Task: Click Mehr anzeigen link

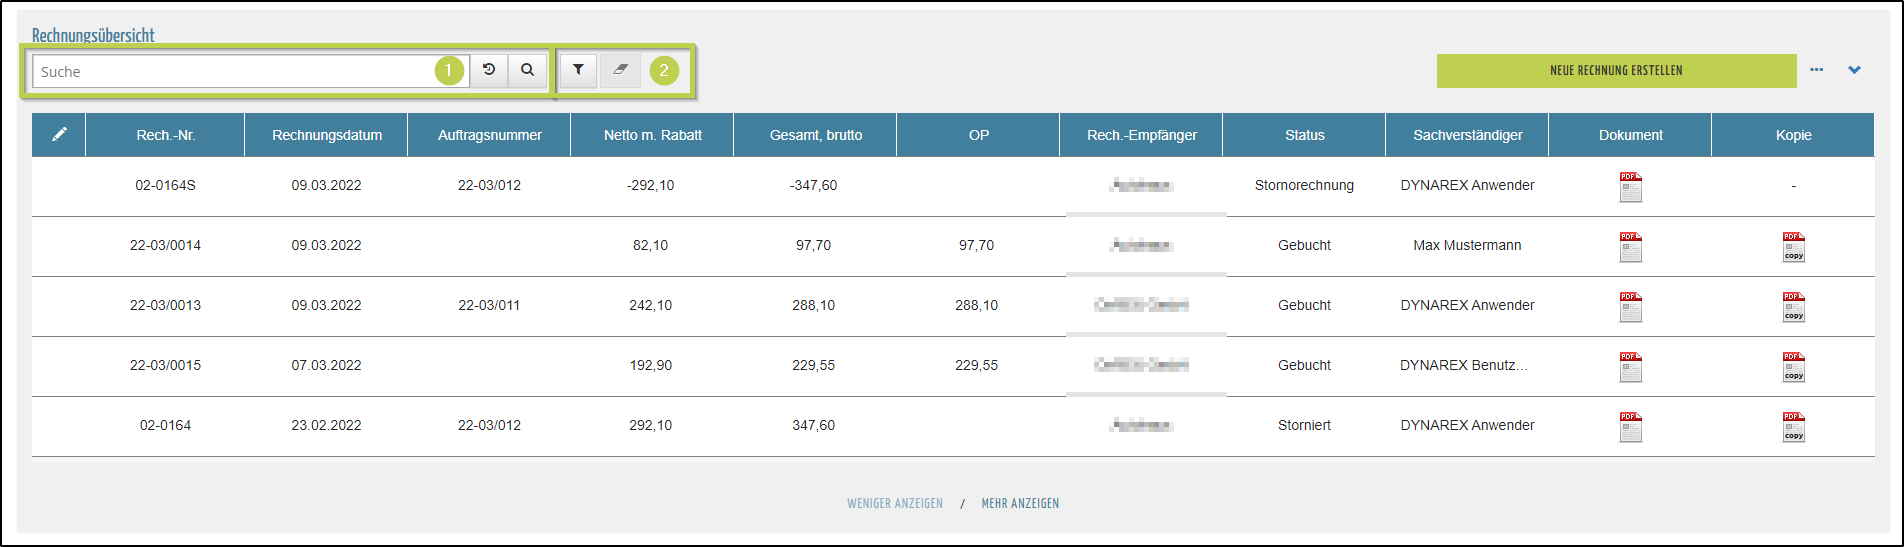Action: click(1020, 504)
